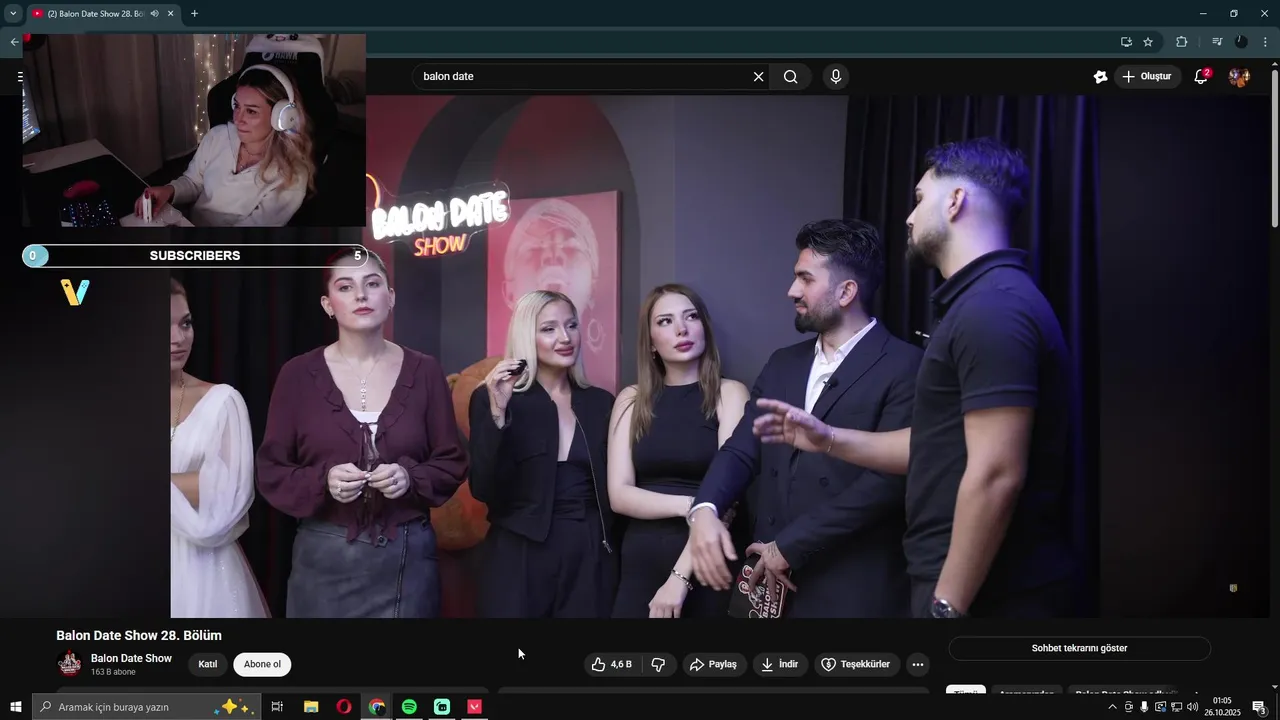Click the Windows taskbar search box

click(x=148, y=707)
